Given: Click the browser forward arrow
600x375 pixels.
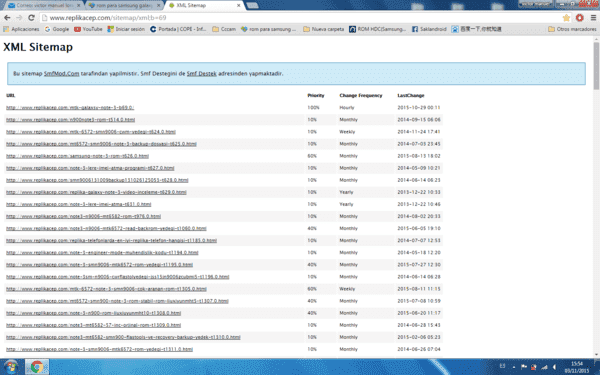Looking at the screenshot, I should pos(19,18).
